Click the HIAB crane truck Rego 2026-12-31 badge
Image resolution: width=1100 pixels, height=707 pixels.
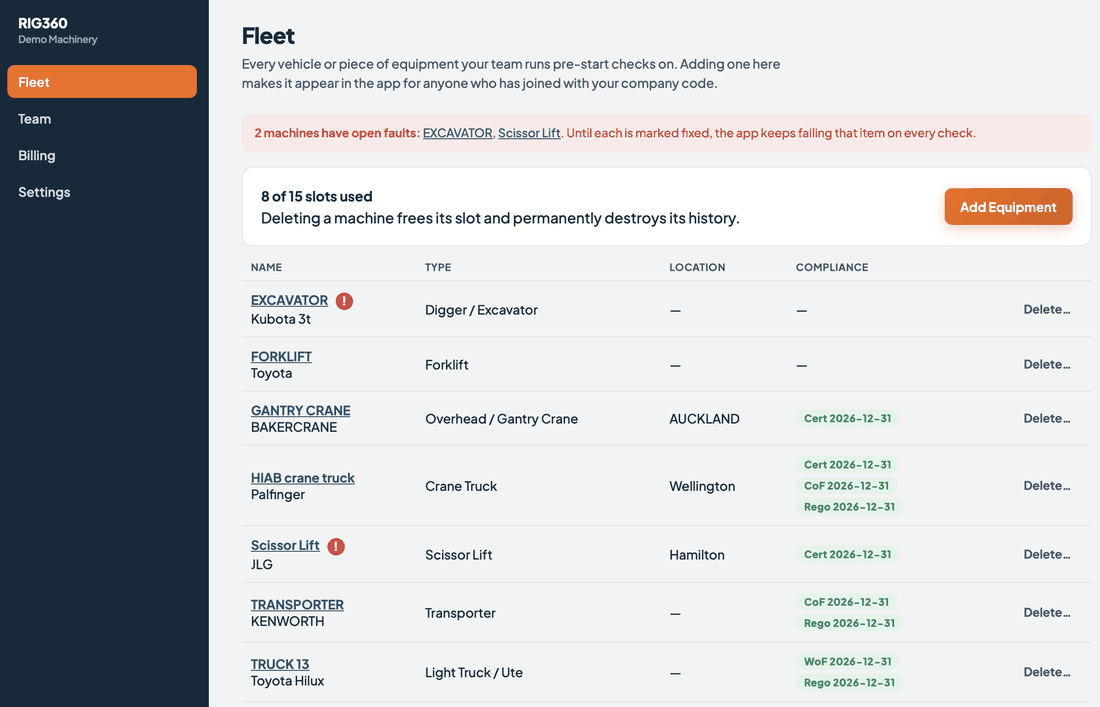tap(849, 507)
